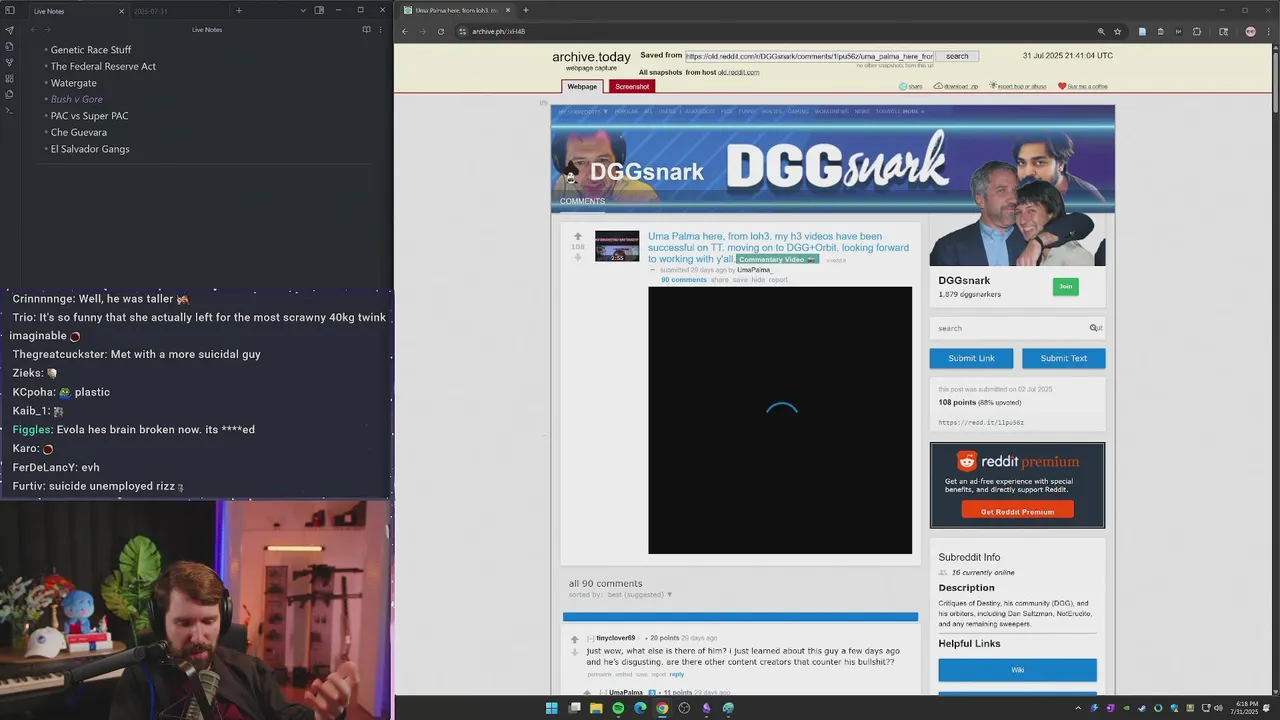Switch to the Screenshot tab
This screenshot has width=1280, height=720.
click(x=632, y=87)
